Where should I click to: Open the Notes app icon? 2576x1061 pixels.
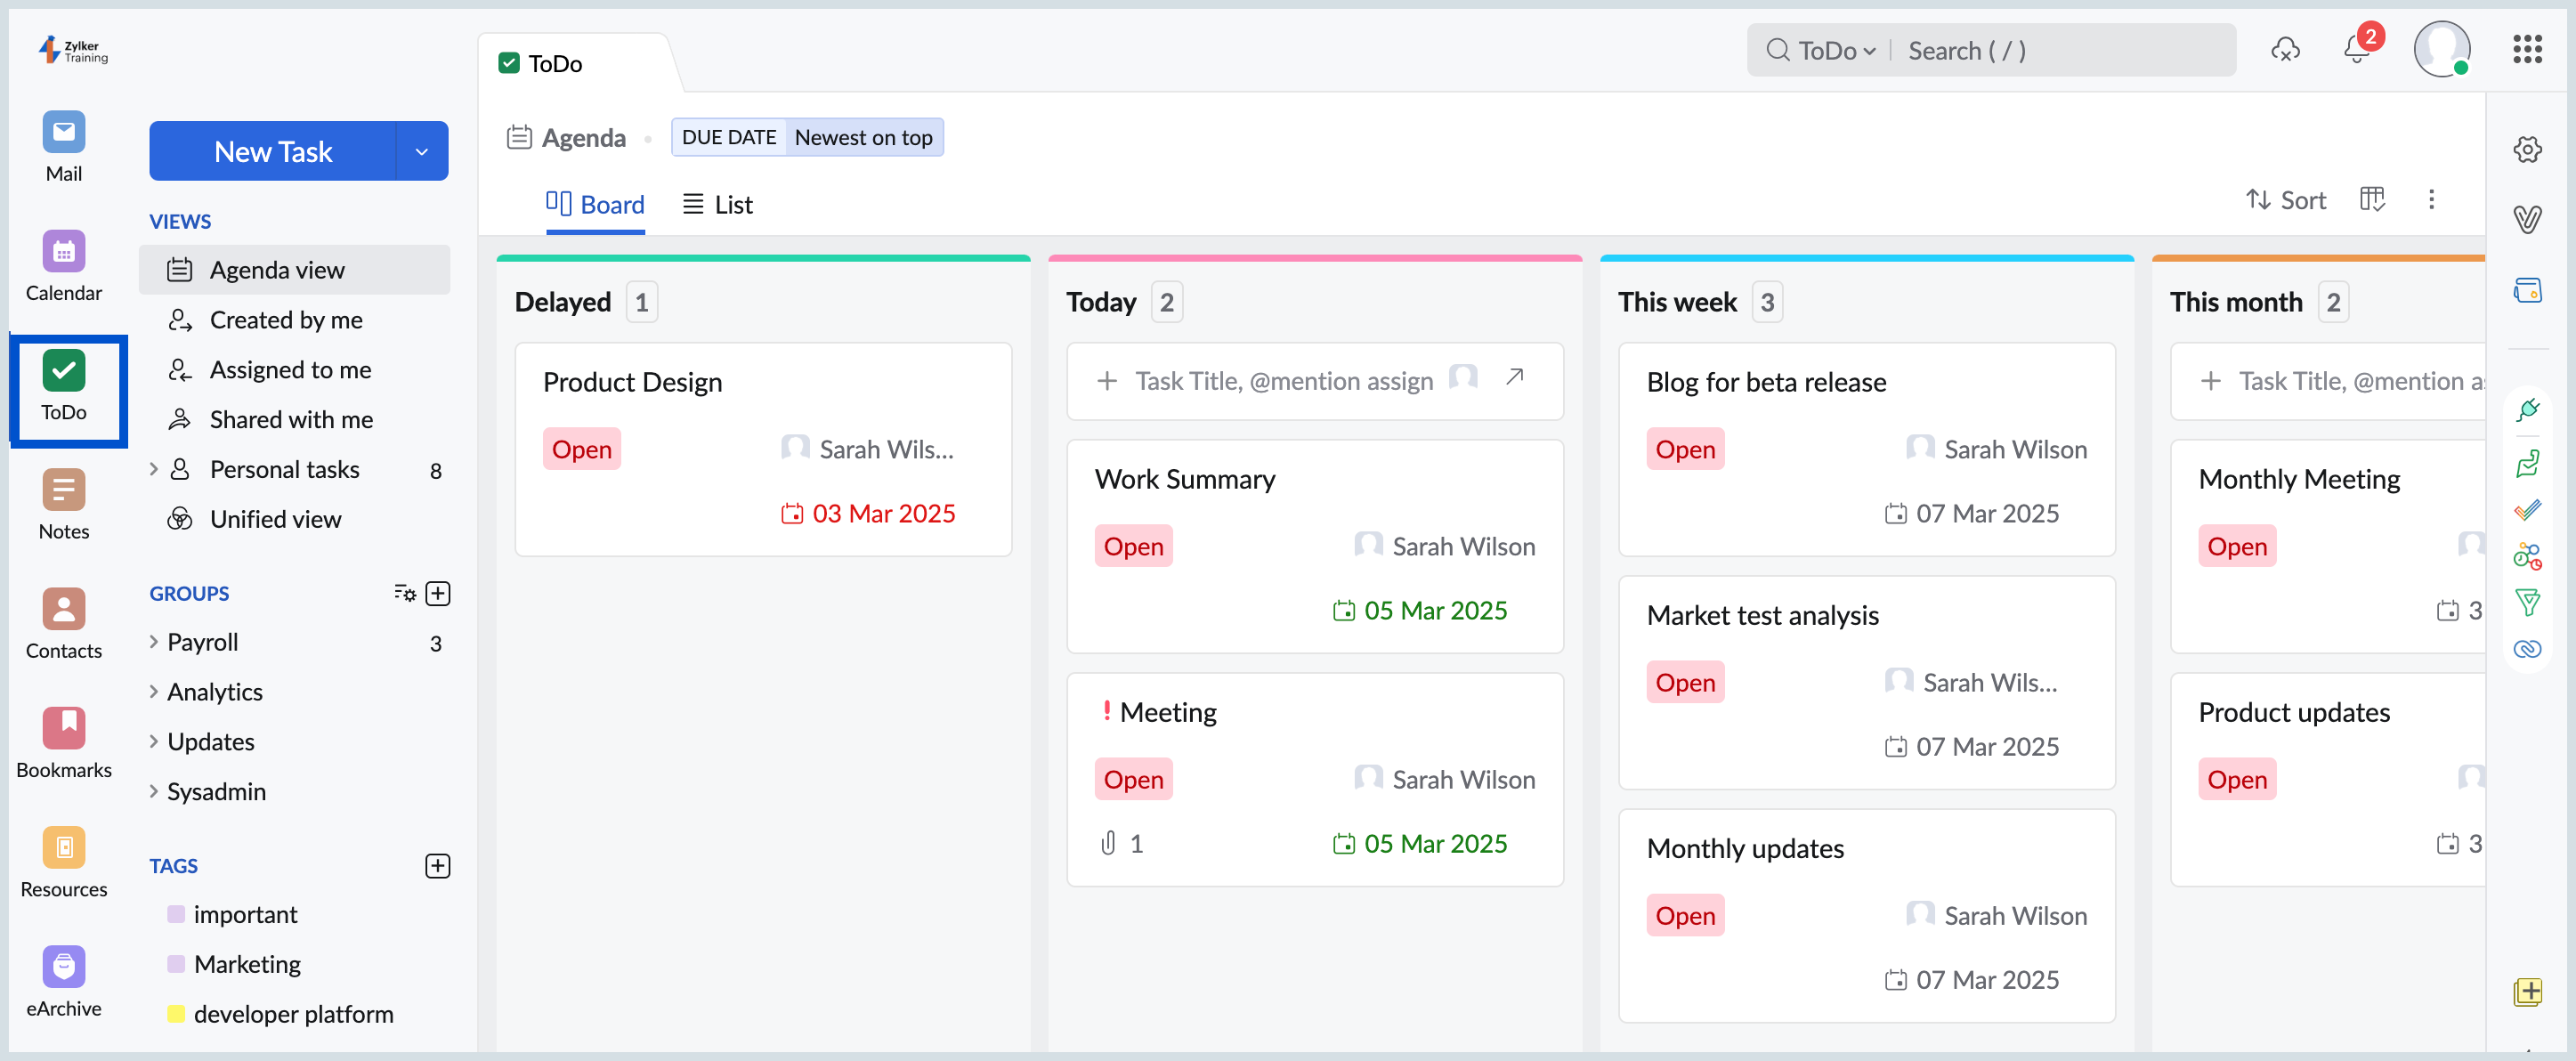(63, 490)
